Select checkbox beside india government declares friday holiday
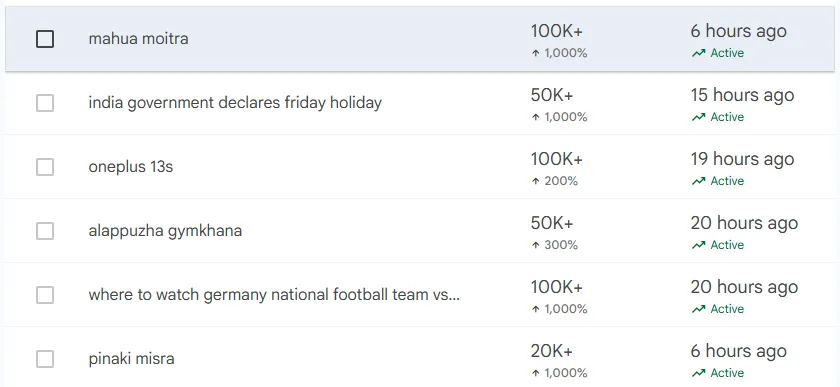The height and width of the screenshot is (387, 840). (x=45, y=103)
